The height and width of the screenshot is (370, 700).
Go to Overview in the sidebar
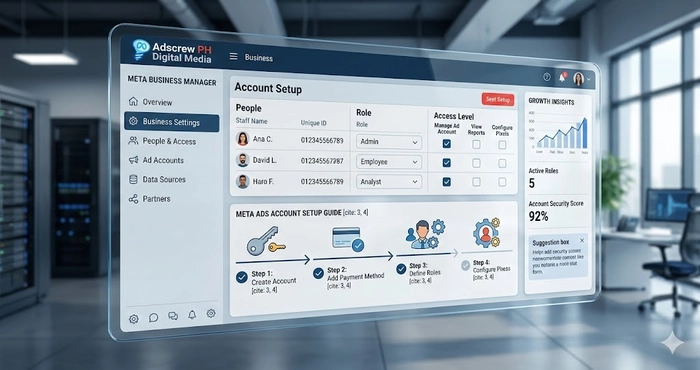171,102
